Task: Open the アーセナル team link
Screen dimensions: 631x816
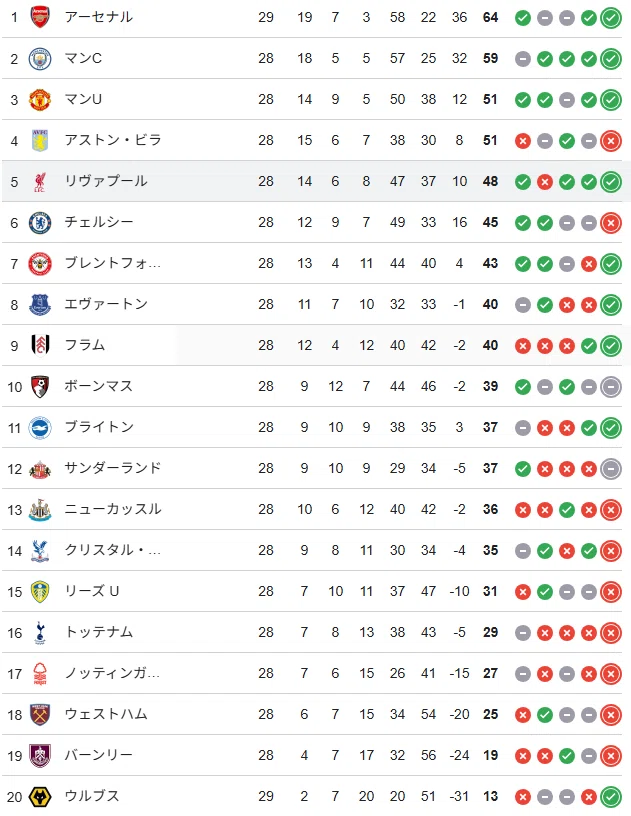Action: click(x=98, y=17)
